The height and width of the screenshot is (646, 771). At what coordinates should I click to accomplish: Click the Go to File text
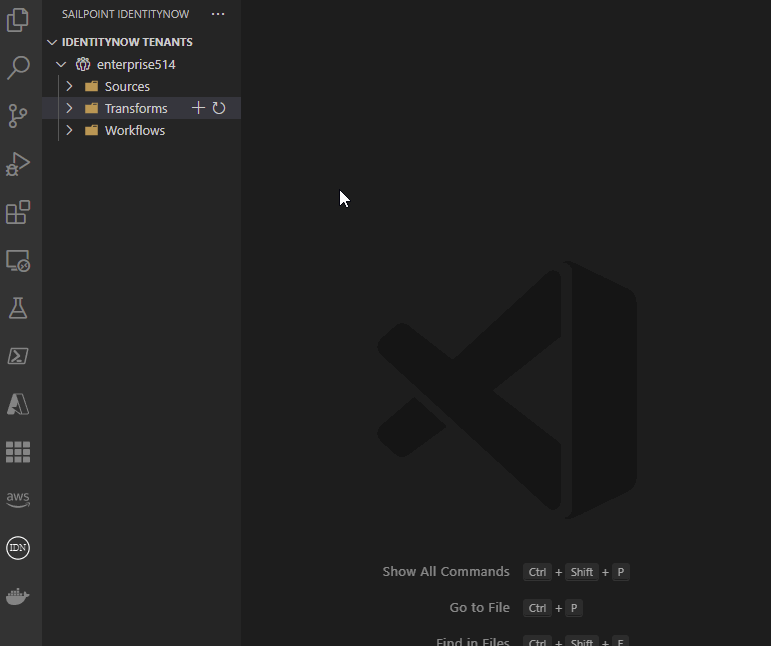click(479, 608)
